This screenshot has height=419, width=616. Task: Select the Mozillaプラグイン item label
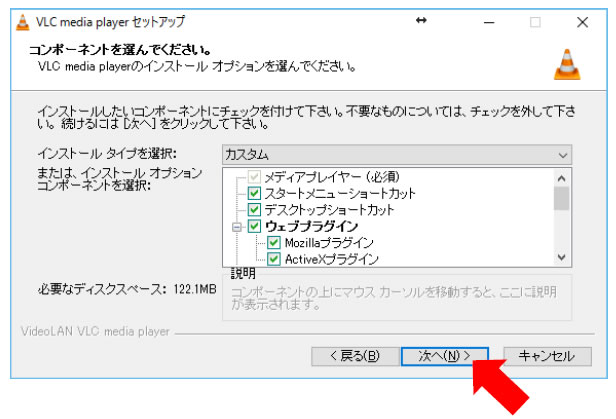329,243
